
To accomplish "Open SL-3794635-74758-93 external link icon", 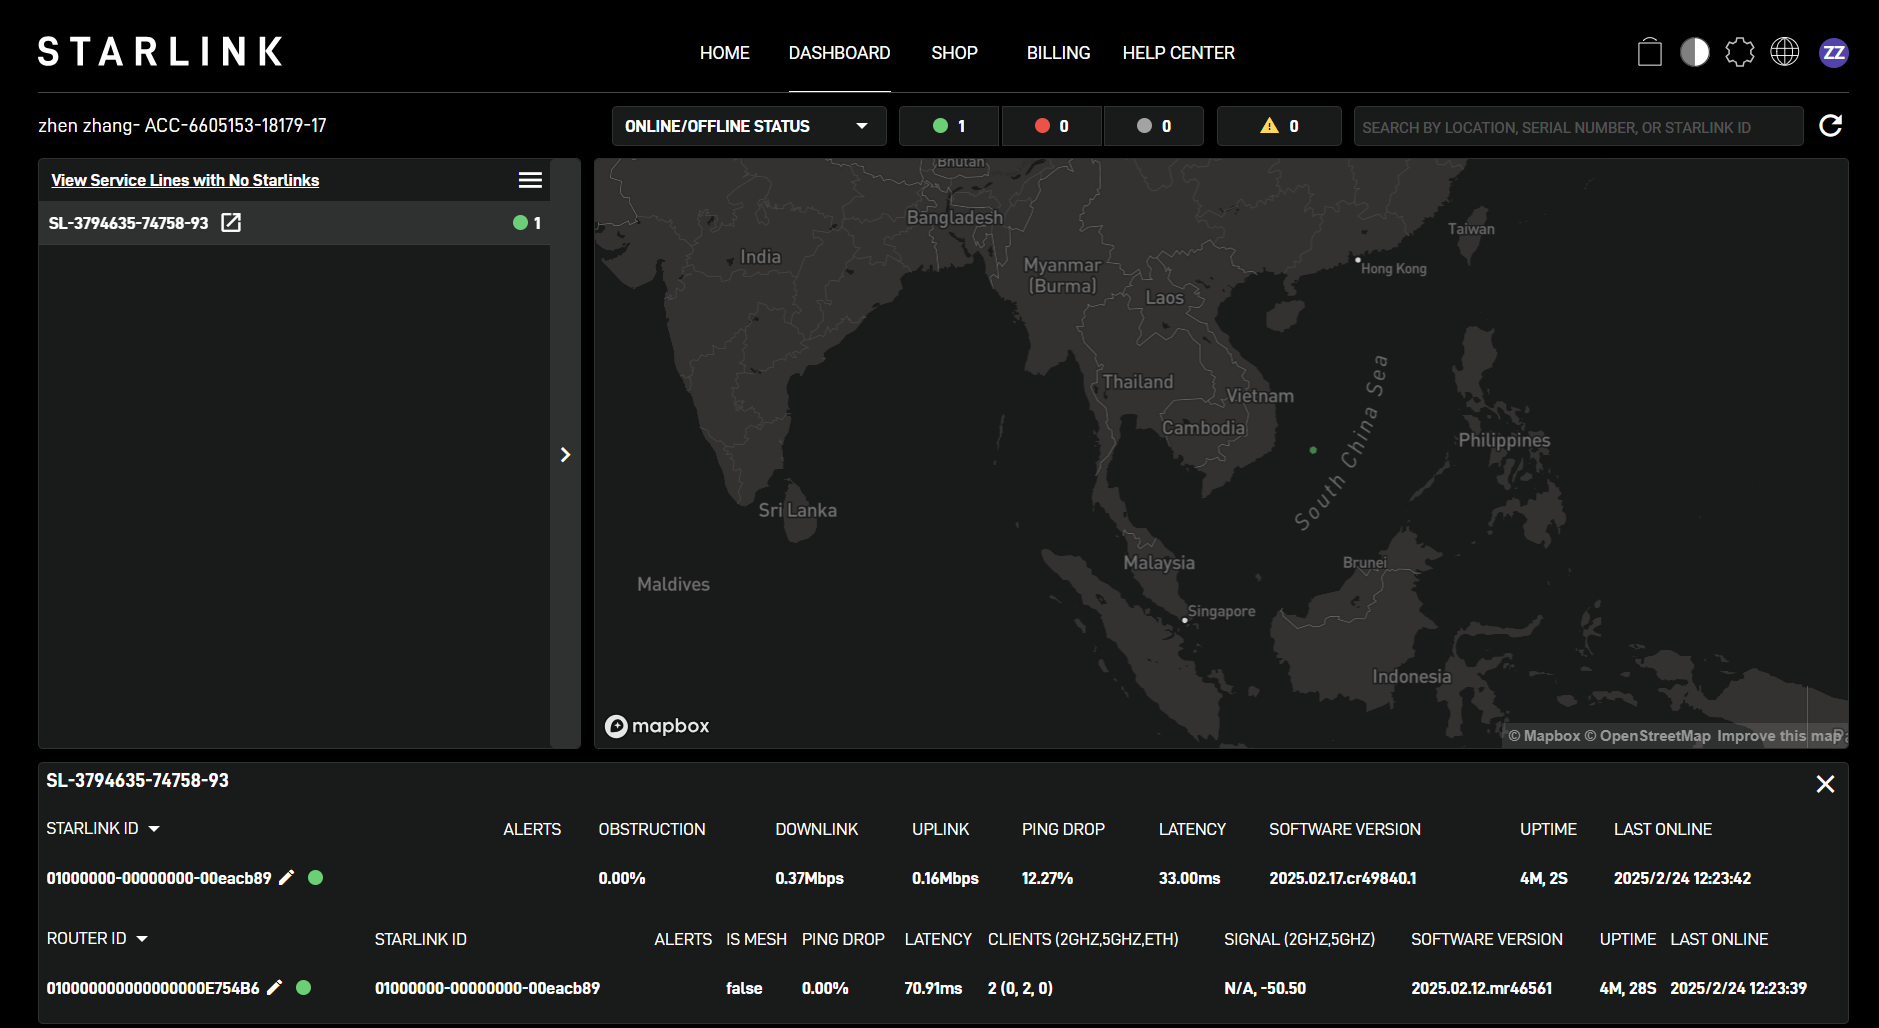I will (x=231, y=222).
